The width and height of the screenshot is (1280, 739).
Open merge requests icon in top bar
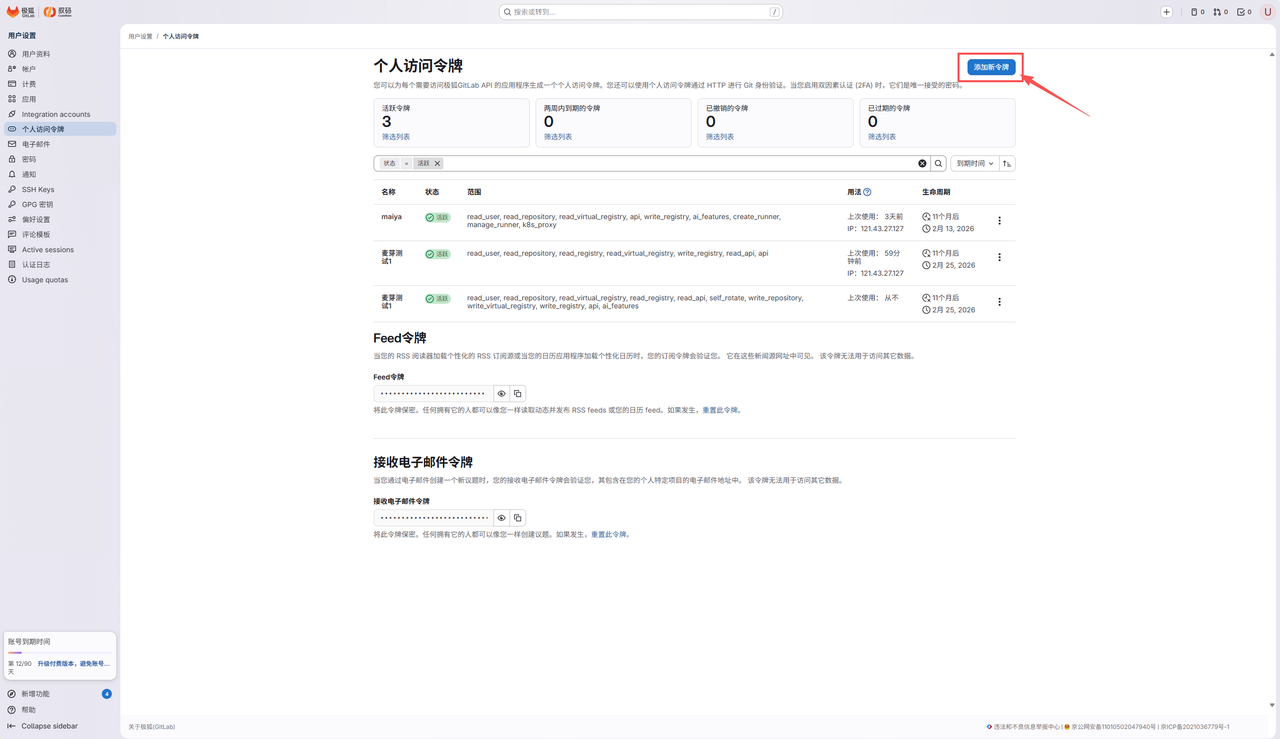click(1220, 12)
